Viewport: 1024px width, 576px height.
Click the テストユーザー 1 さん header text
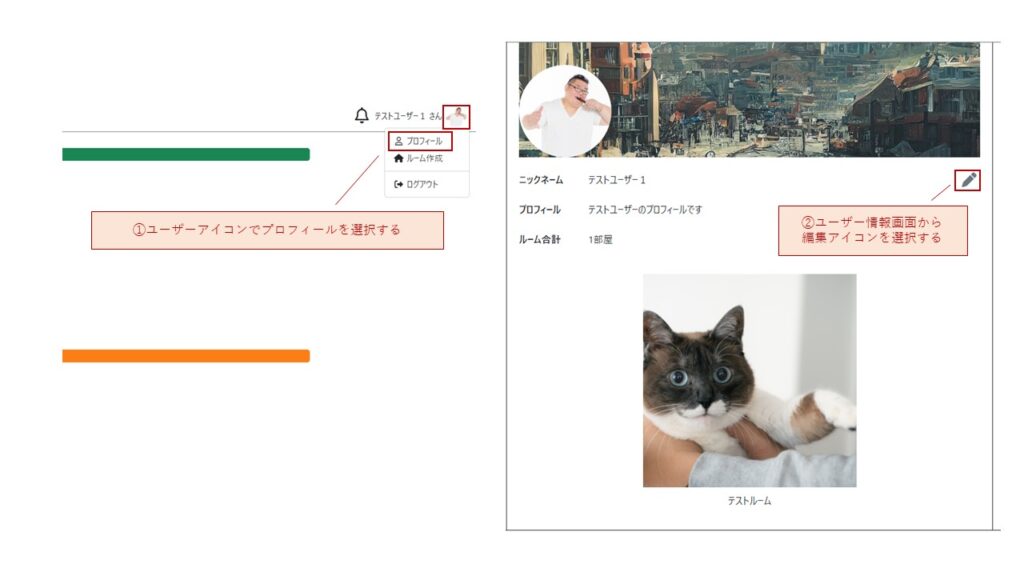tap(408, 116)
